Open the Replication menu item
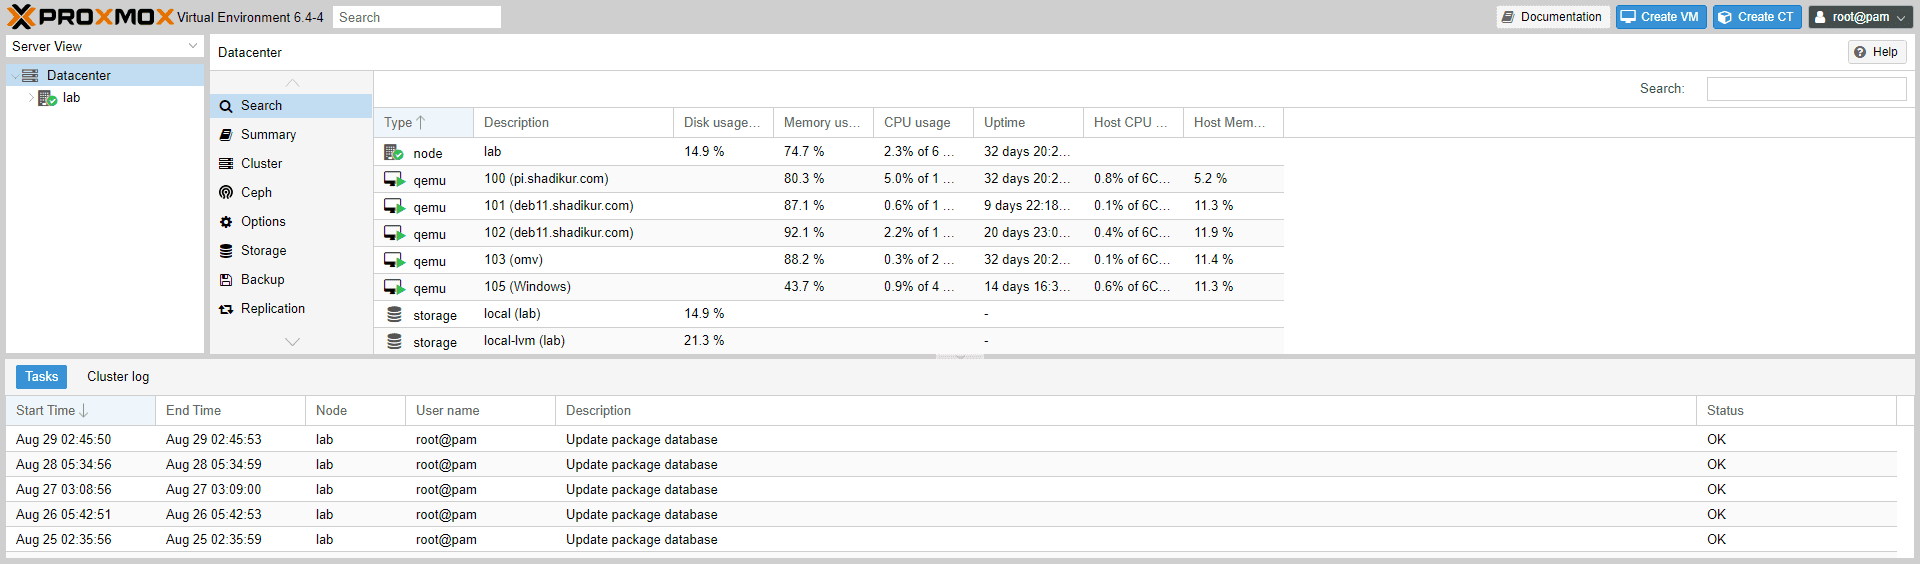Screen dimensions: 1920x564 (291, 309)
